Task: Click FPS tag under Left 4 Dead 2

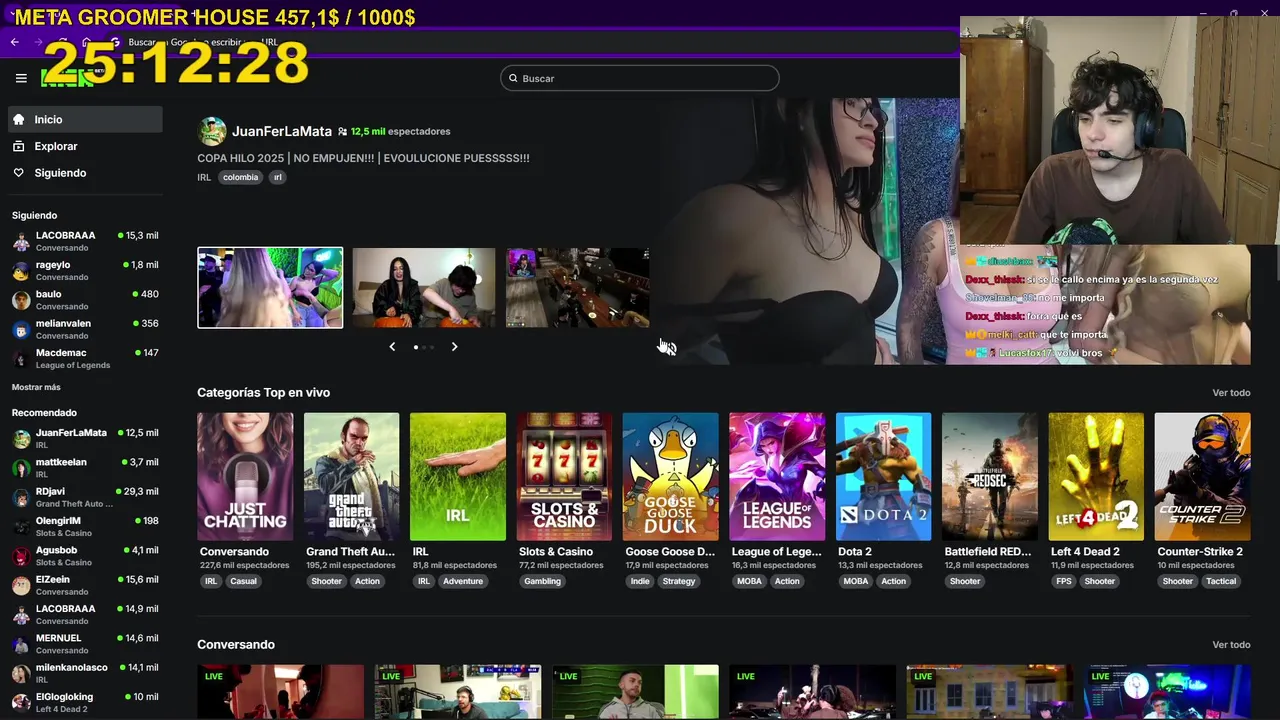Action: (1063, 581)
